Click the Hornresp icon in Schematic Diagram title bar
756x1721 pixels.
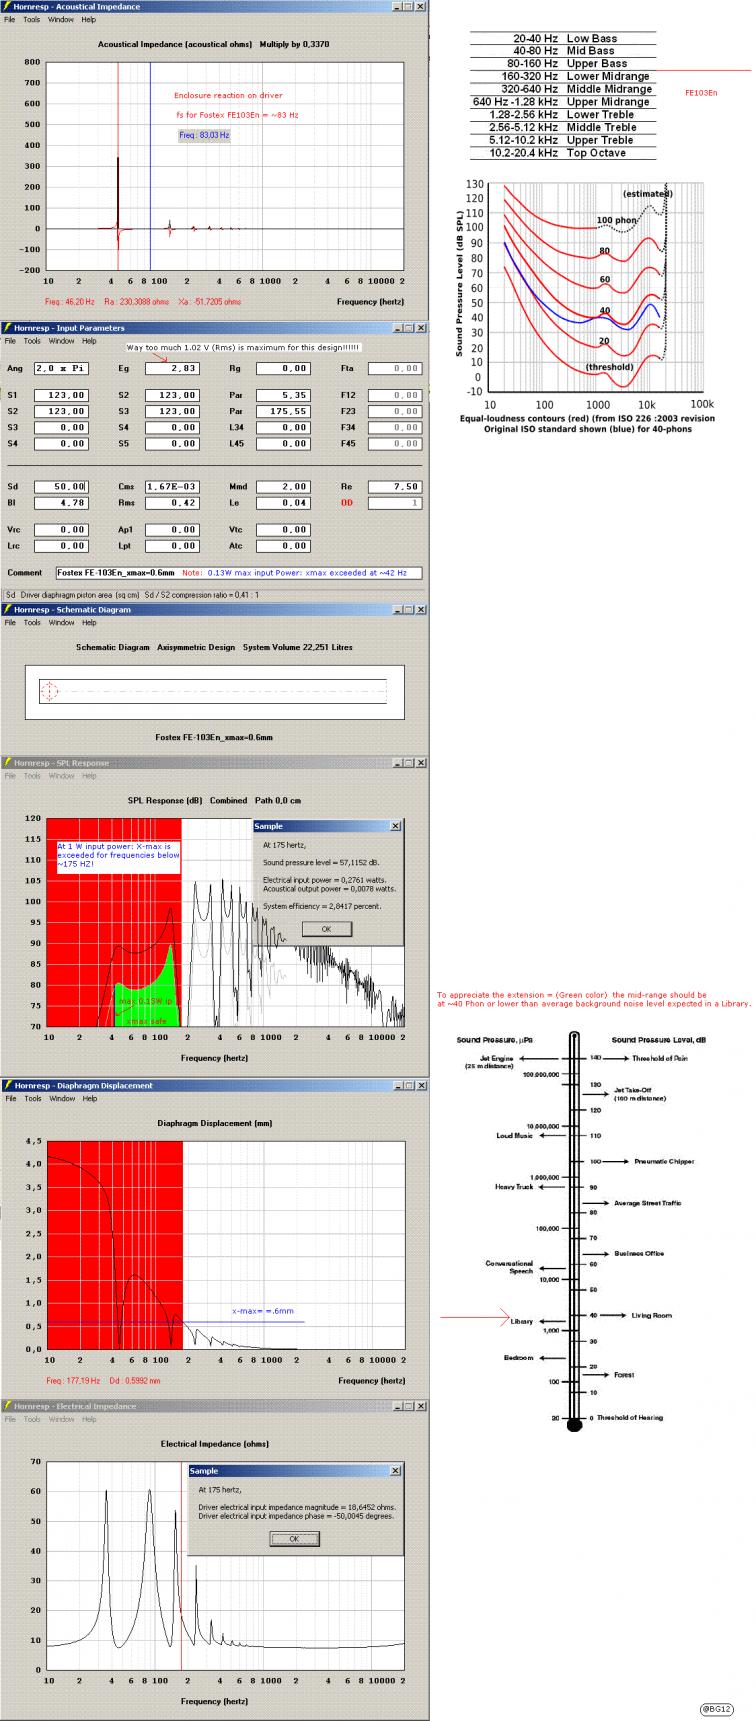point(7,609)
